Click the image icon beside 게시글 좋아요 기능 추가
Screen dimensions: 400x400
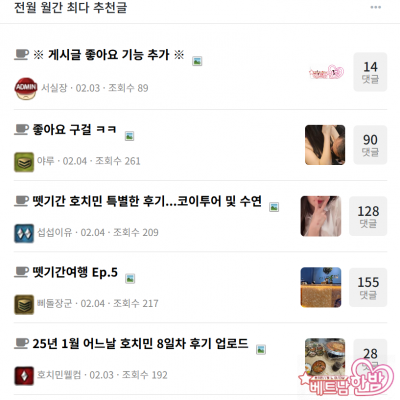pyautogui.click(x=197, y=61)
